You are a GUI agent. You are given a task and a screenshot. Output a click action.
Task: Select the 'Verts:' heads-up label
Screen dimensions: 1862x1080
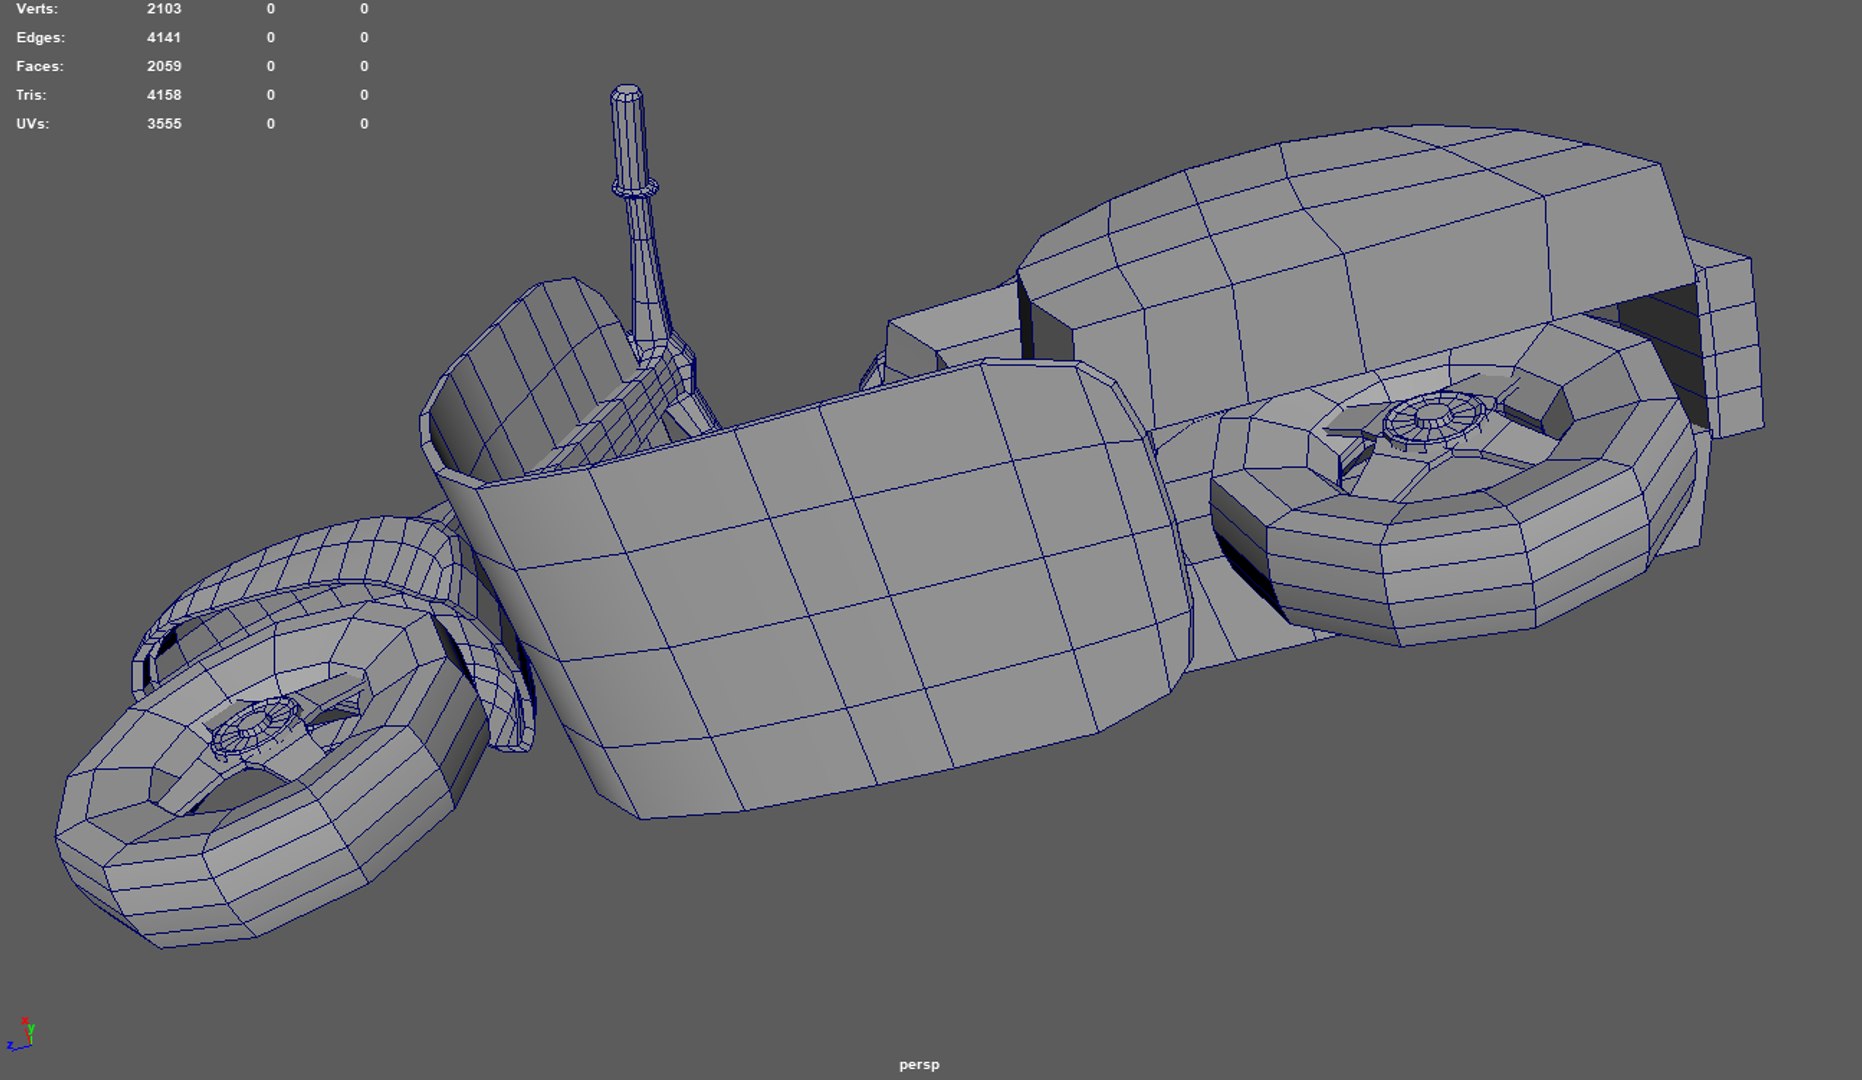coord(37,9)
